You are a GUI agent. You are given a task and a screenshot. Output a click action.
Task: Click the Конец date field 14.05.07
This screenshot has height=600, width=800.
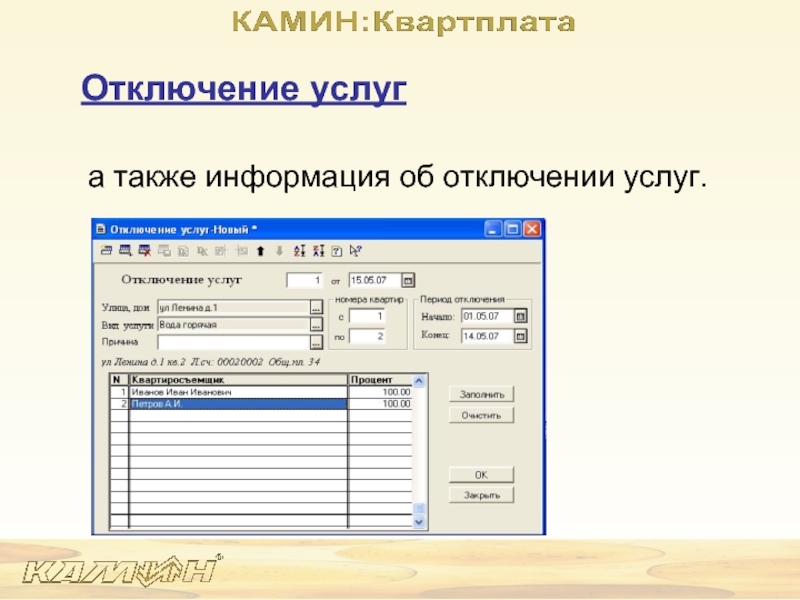[x=487, y=336]
